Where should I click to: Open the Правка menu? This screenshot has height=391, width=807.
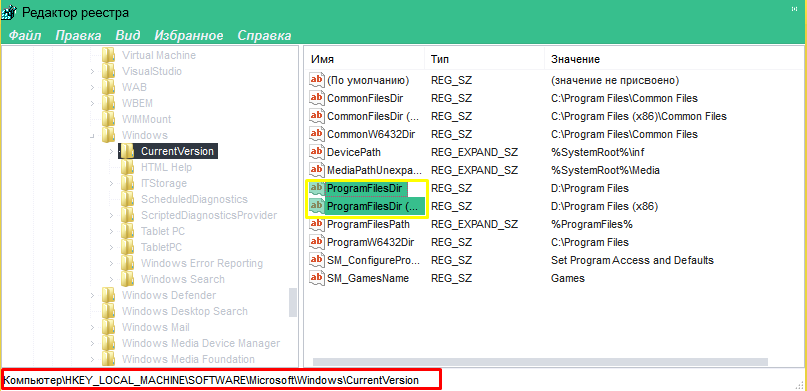pos(78,35)
